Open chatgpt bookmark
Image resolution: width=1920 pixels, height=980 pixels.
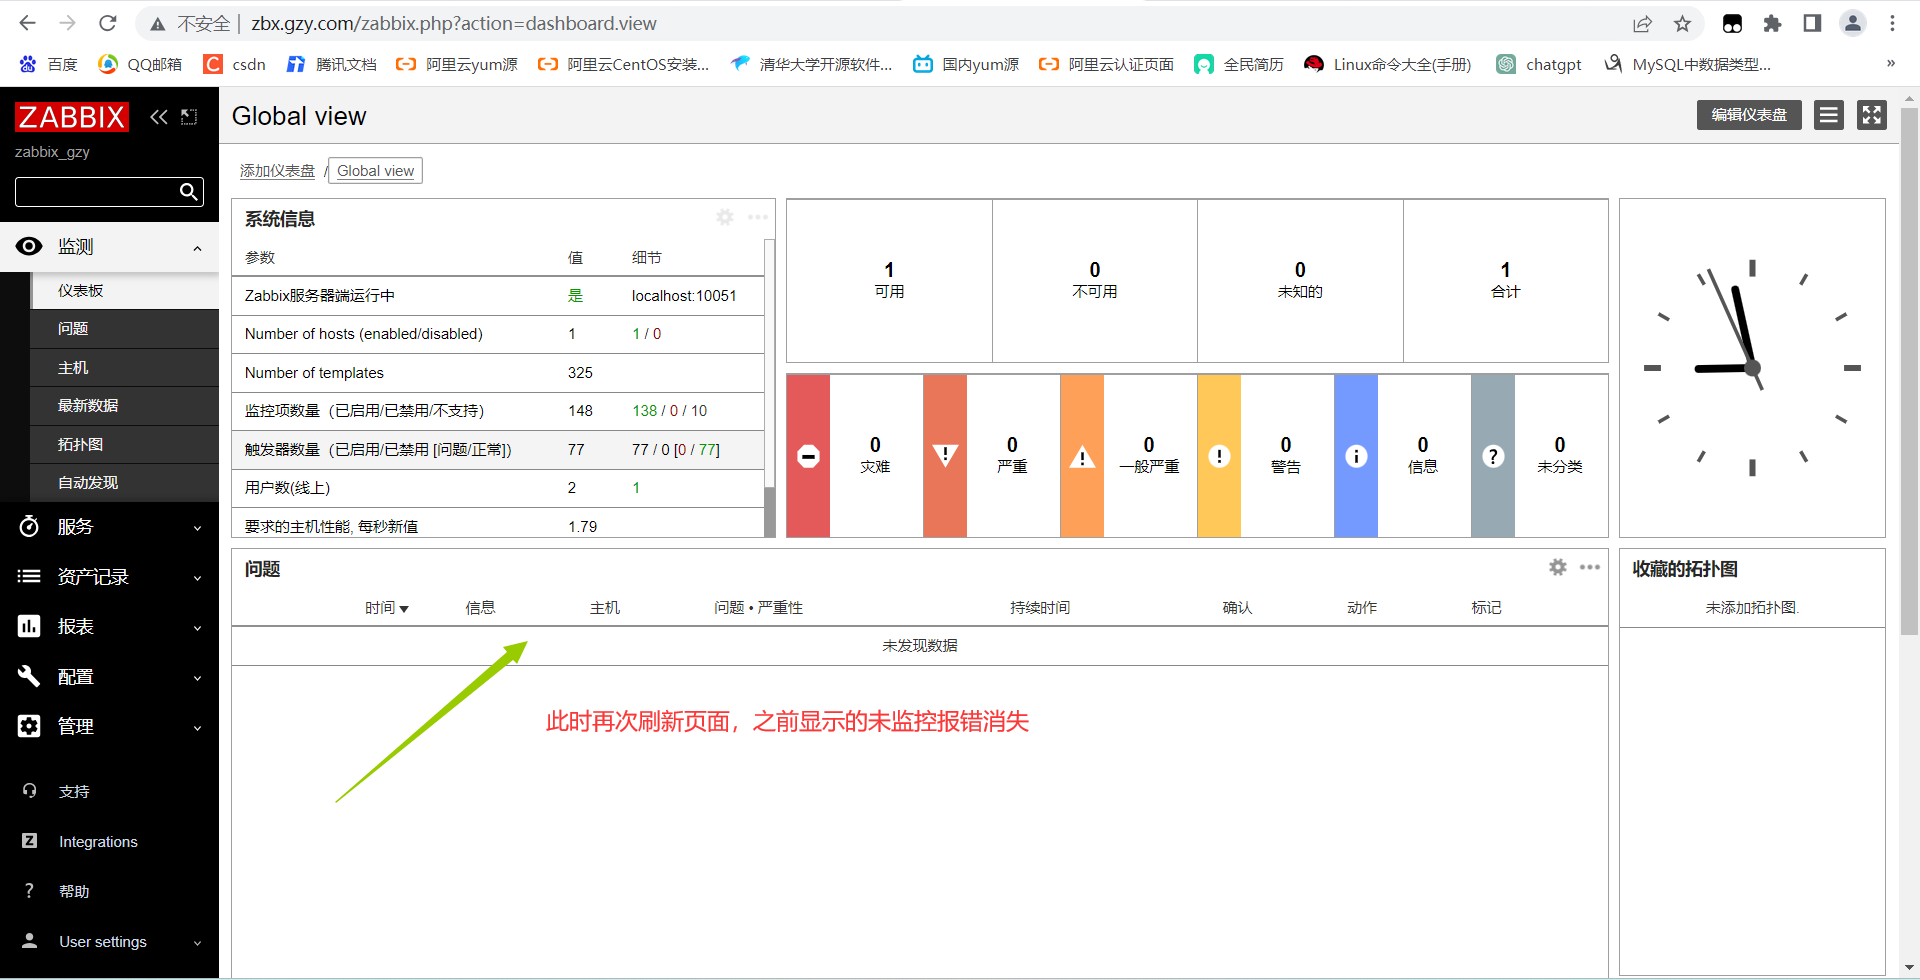coord(1539,64)
